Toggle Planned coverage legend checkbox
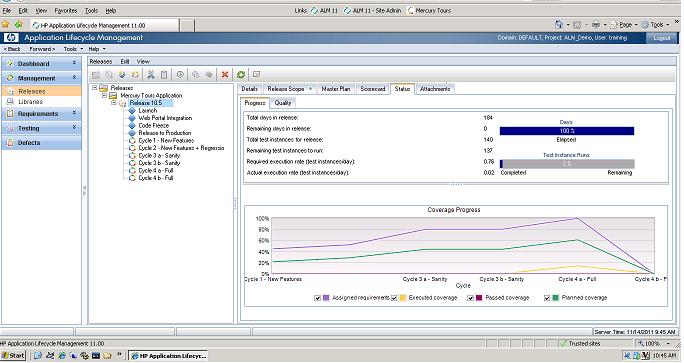The height and width of the screenshot is (363, 684). (547, 298)
